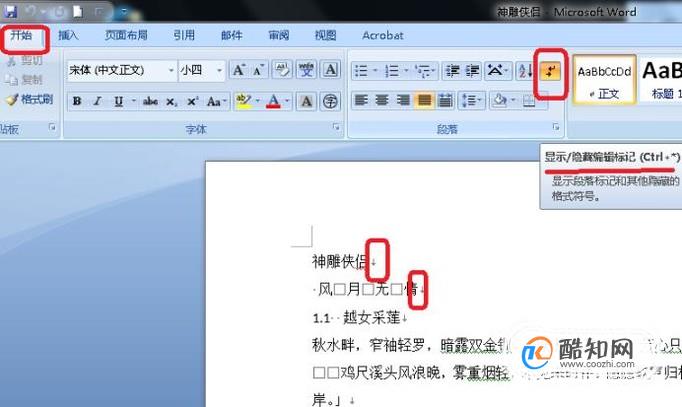This screenshot has height=407, width=682.
Task: Open the Font dialog launcher
Action: coord(336,127)
